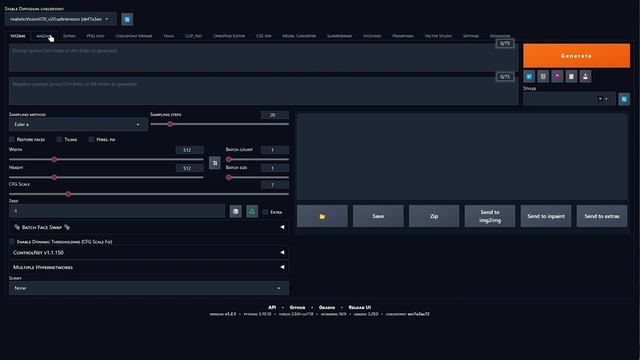The height and width of the screenshot is (360, 640).
Task: Open the Gradio footer link
Action: (x=327, y=307)
